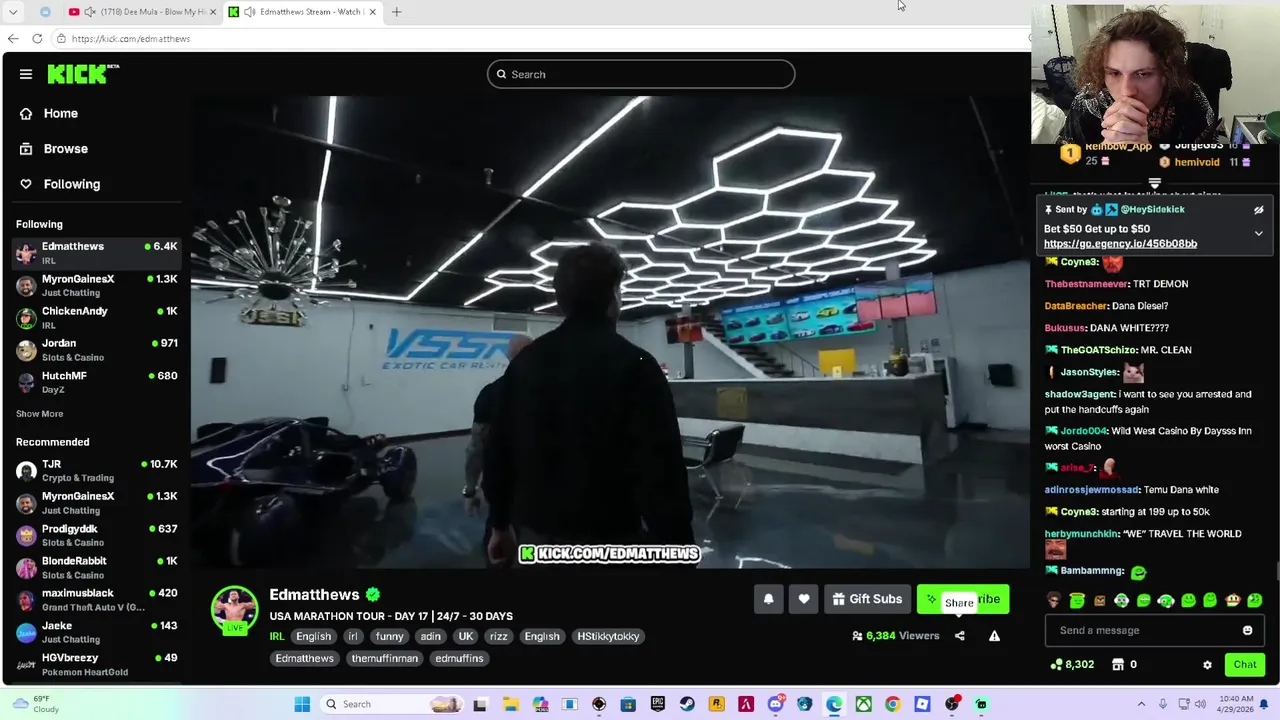Image resolution: width=1280 pixels, height=720 pixels.
Task: Open Prodigyddk recommended channel
Action: click(x=97, y=535)
